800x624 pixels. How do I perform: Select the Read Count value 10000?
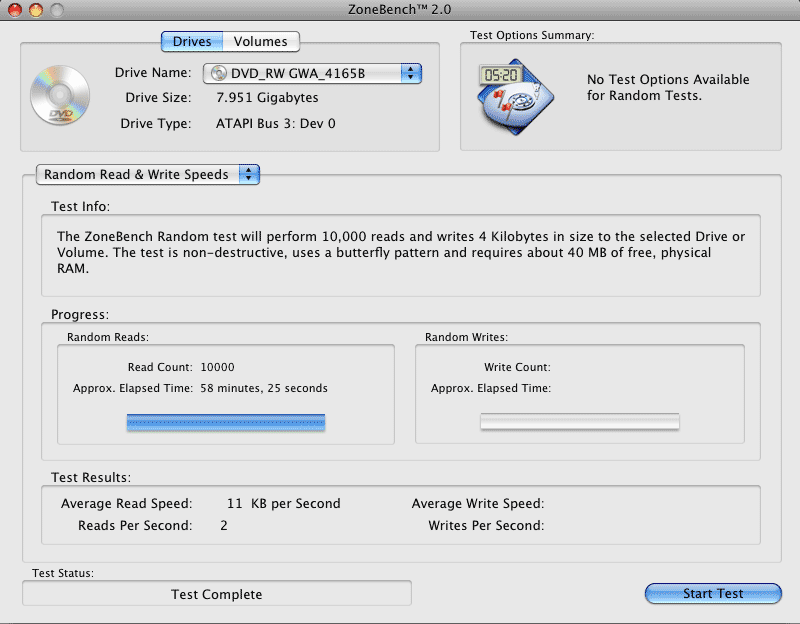[218, 367]
